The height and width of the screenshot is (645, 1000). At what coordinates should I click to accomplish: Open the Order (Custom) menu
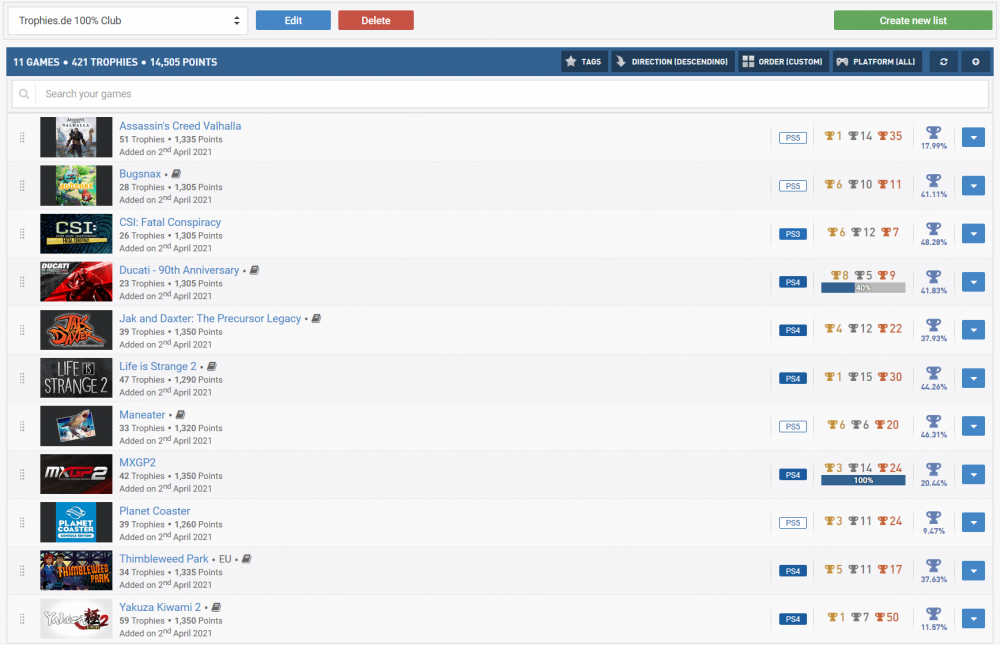[x=783, y=62]
